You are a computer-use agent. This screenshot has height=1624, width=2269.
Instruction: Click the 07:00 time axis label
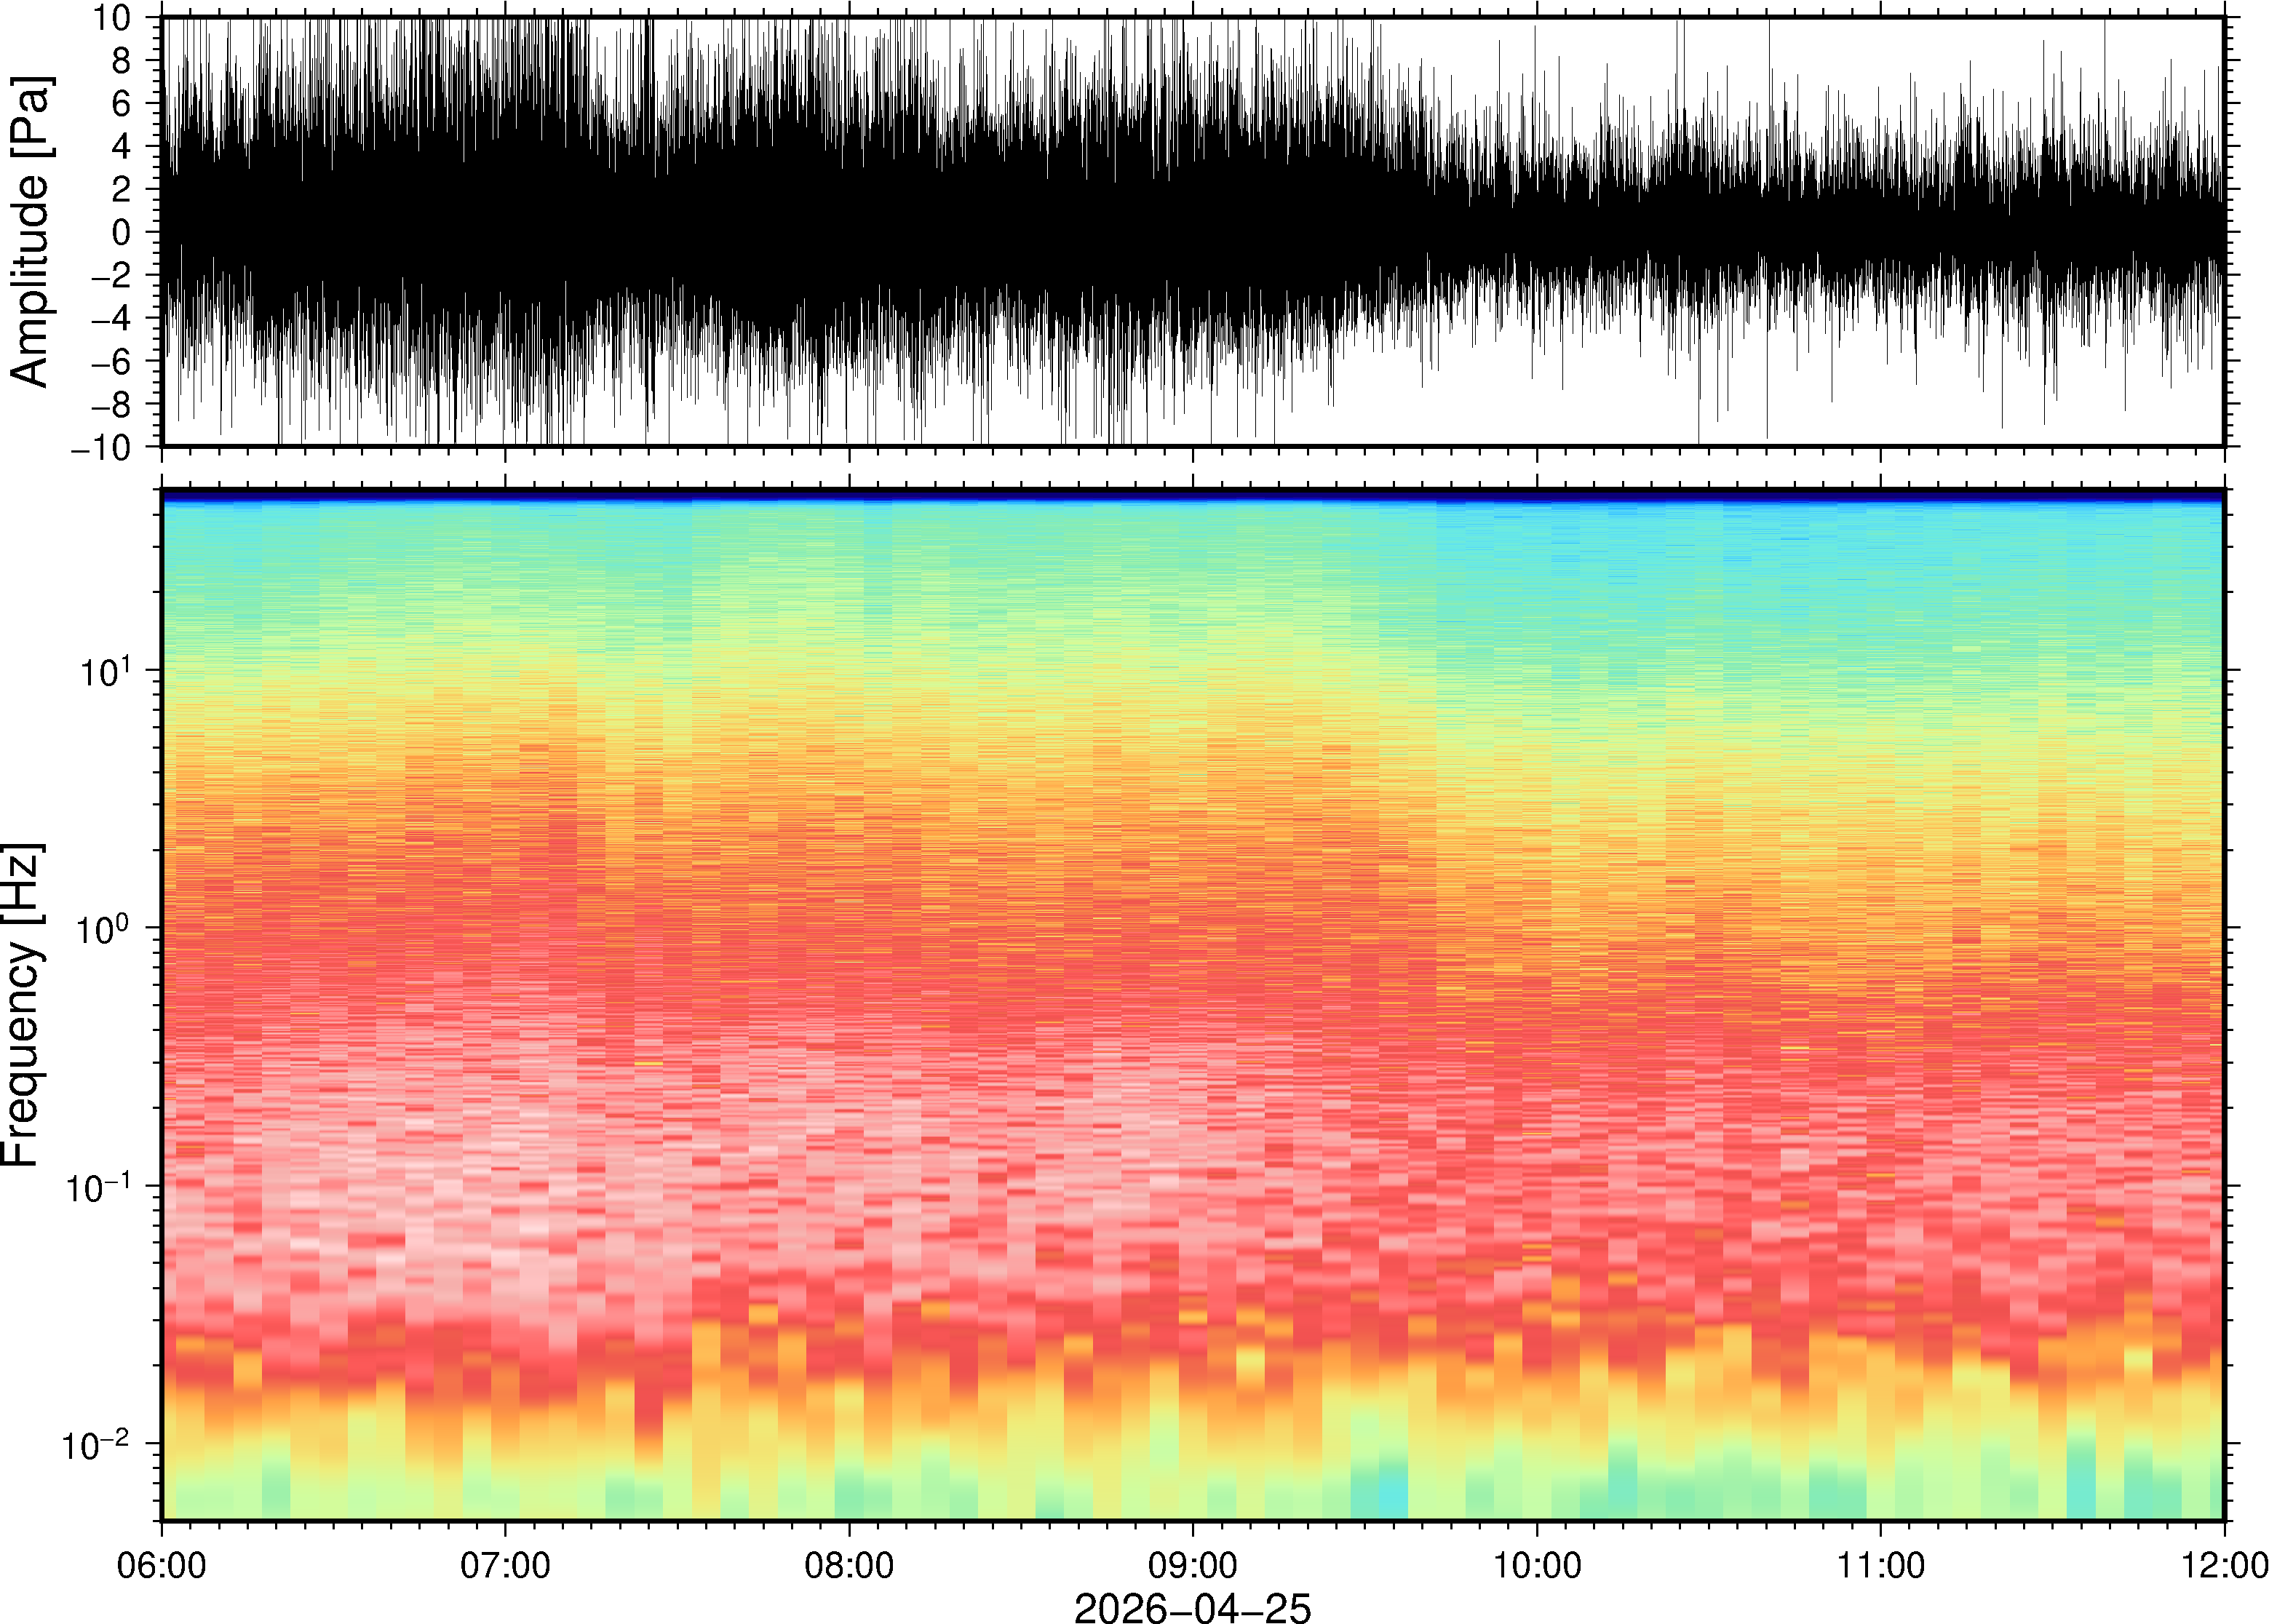click(x=505, y=1565)
